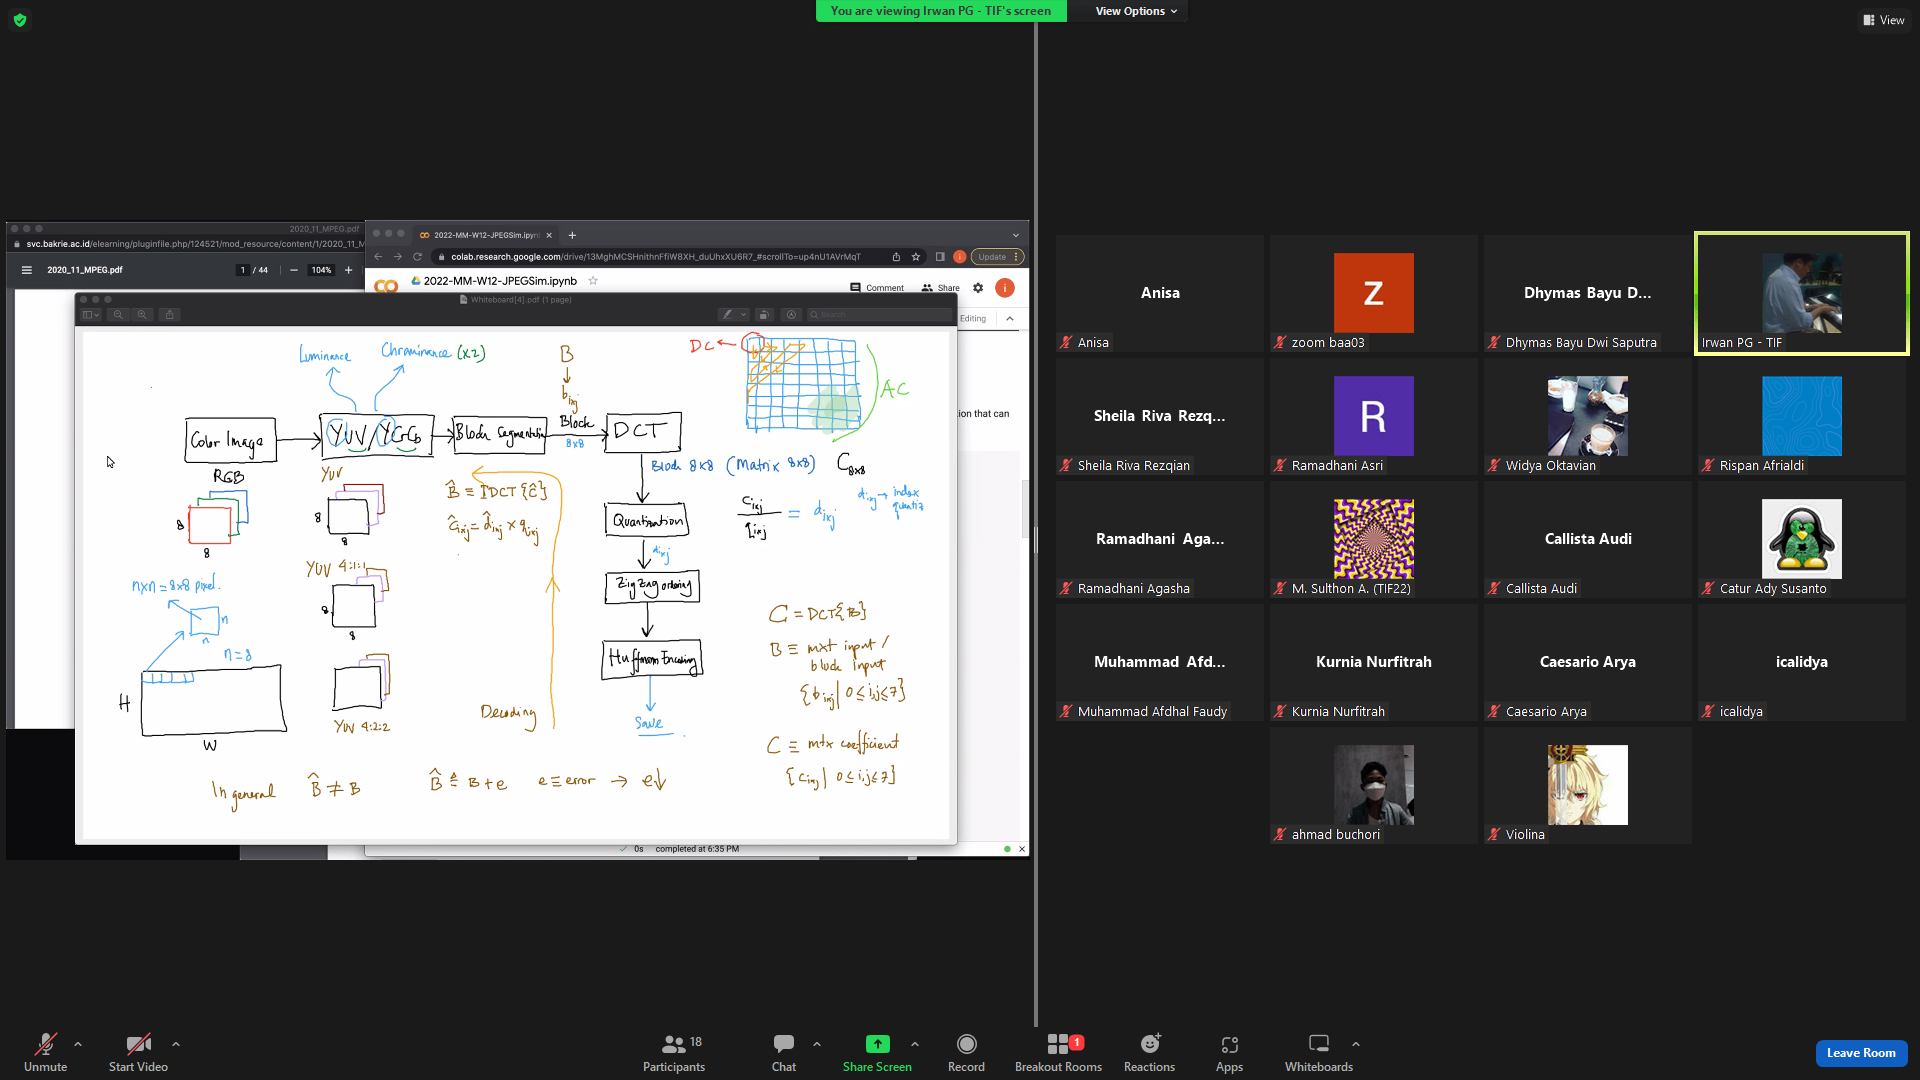The height and width of the screenshot is (1080, 1920).
Task: Open the Colab account avatar
Action: pyautogui.click(x=1005, y=288)
